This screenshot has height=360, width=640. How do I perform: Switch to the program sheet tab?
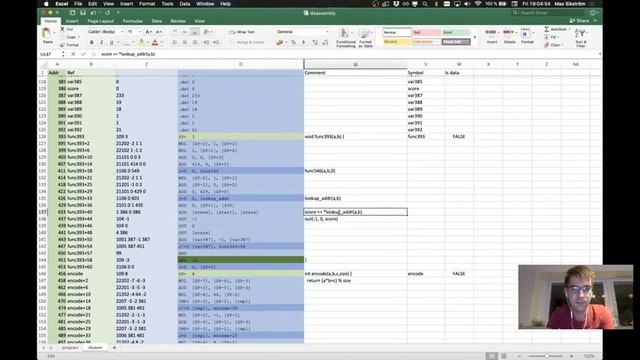click(70, 348)
